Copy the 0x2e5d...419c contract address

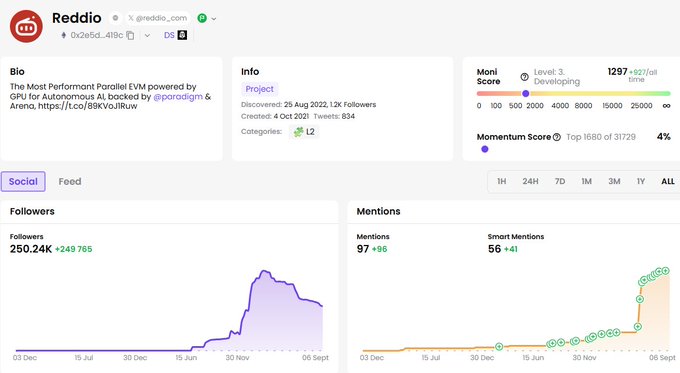tap(130, 36)
